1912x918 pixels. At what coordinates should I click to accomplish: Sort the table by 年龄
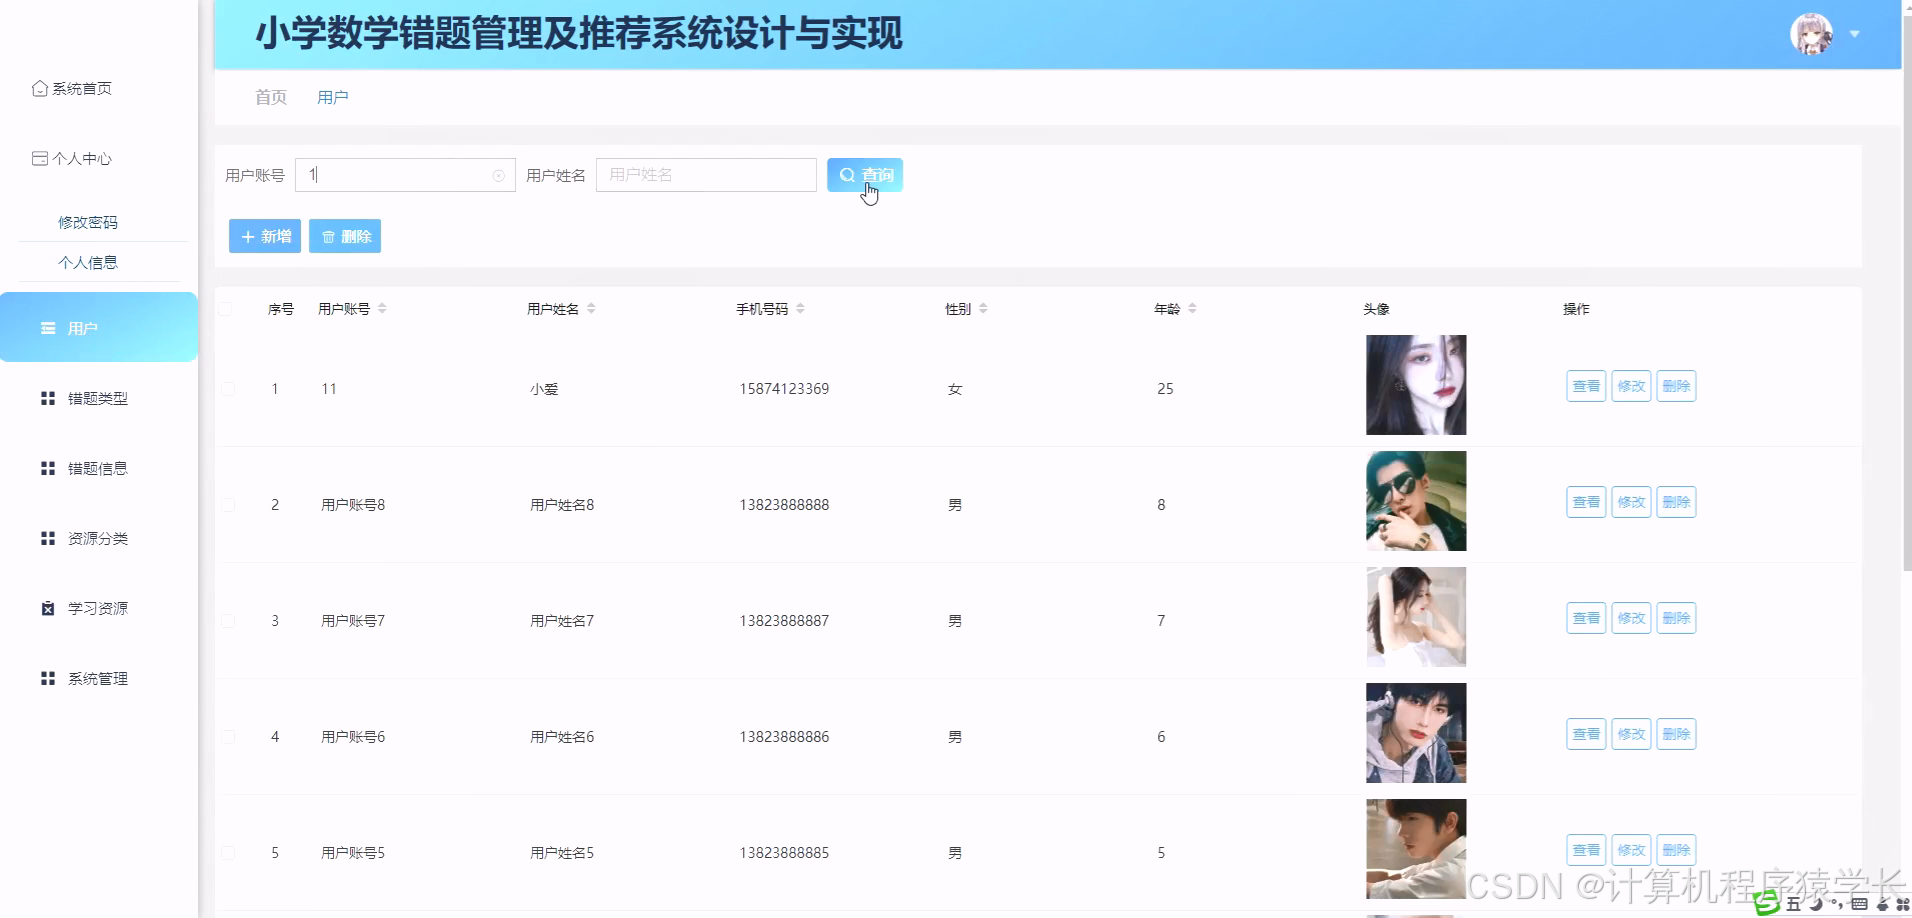click(x=1192, y=309)
